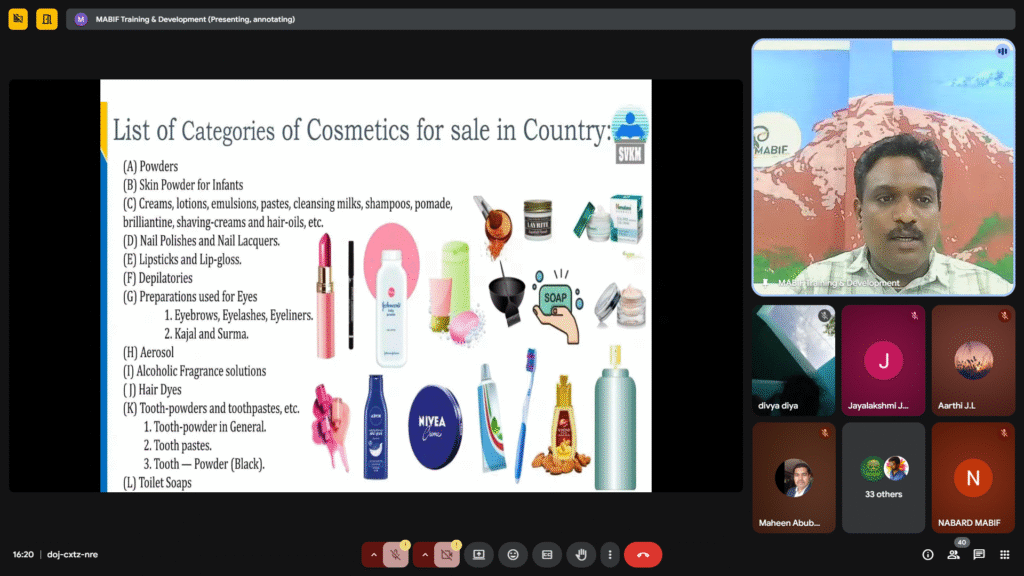Raise your hand
Viewport: 1024px width, 576px height.
581,554
